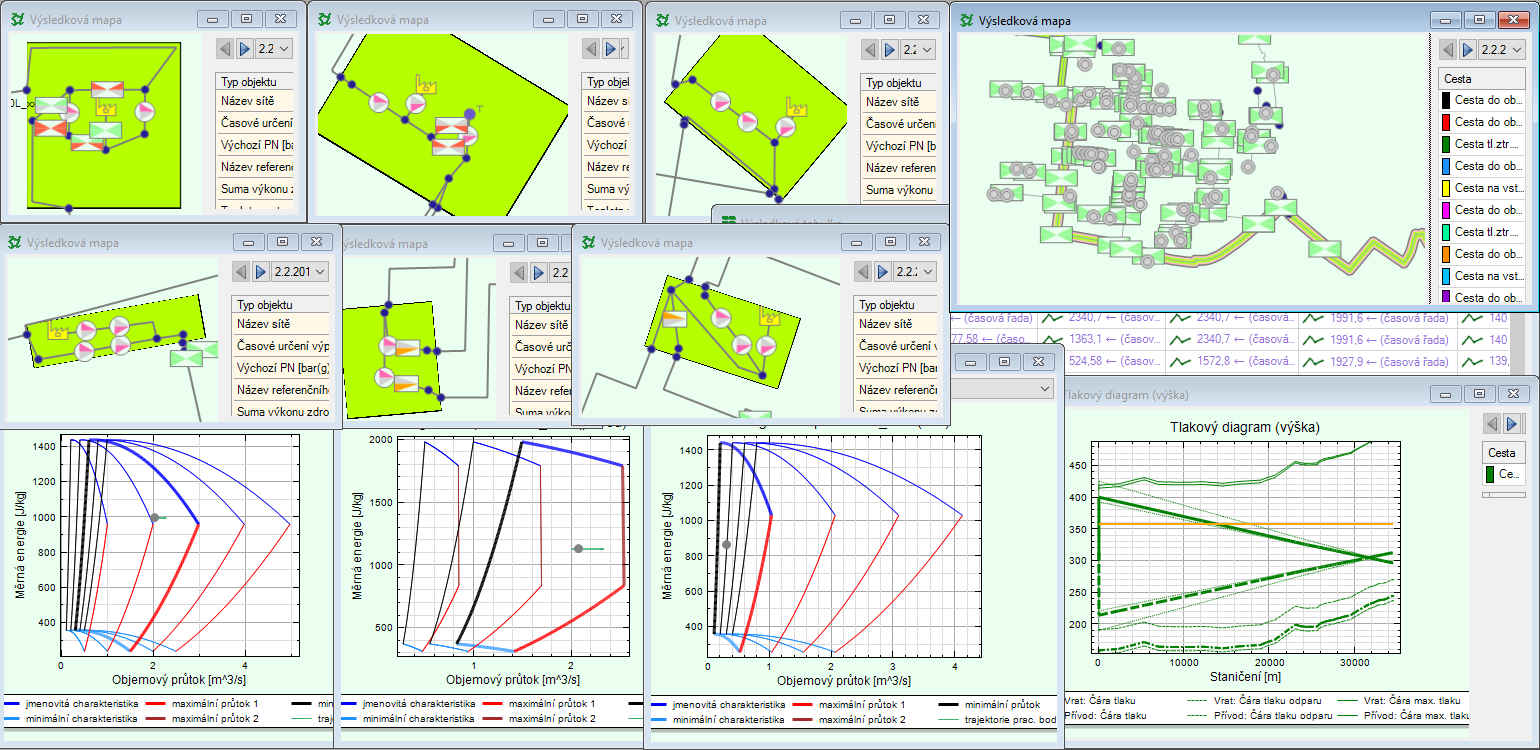
Task: Click next-step arrow in the 2.2.201 map window
Action: (x=261, y=271)
